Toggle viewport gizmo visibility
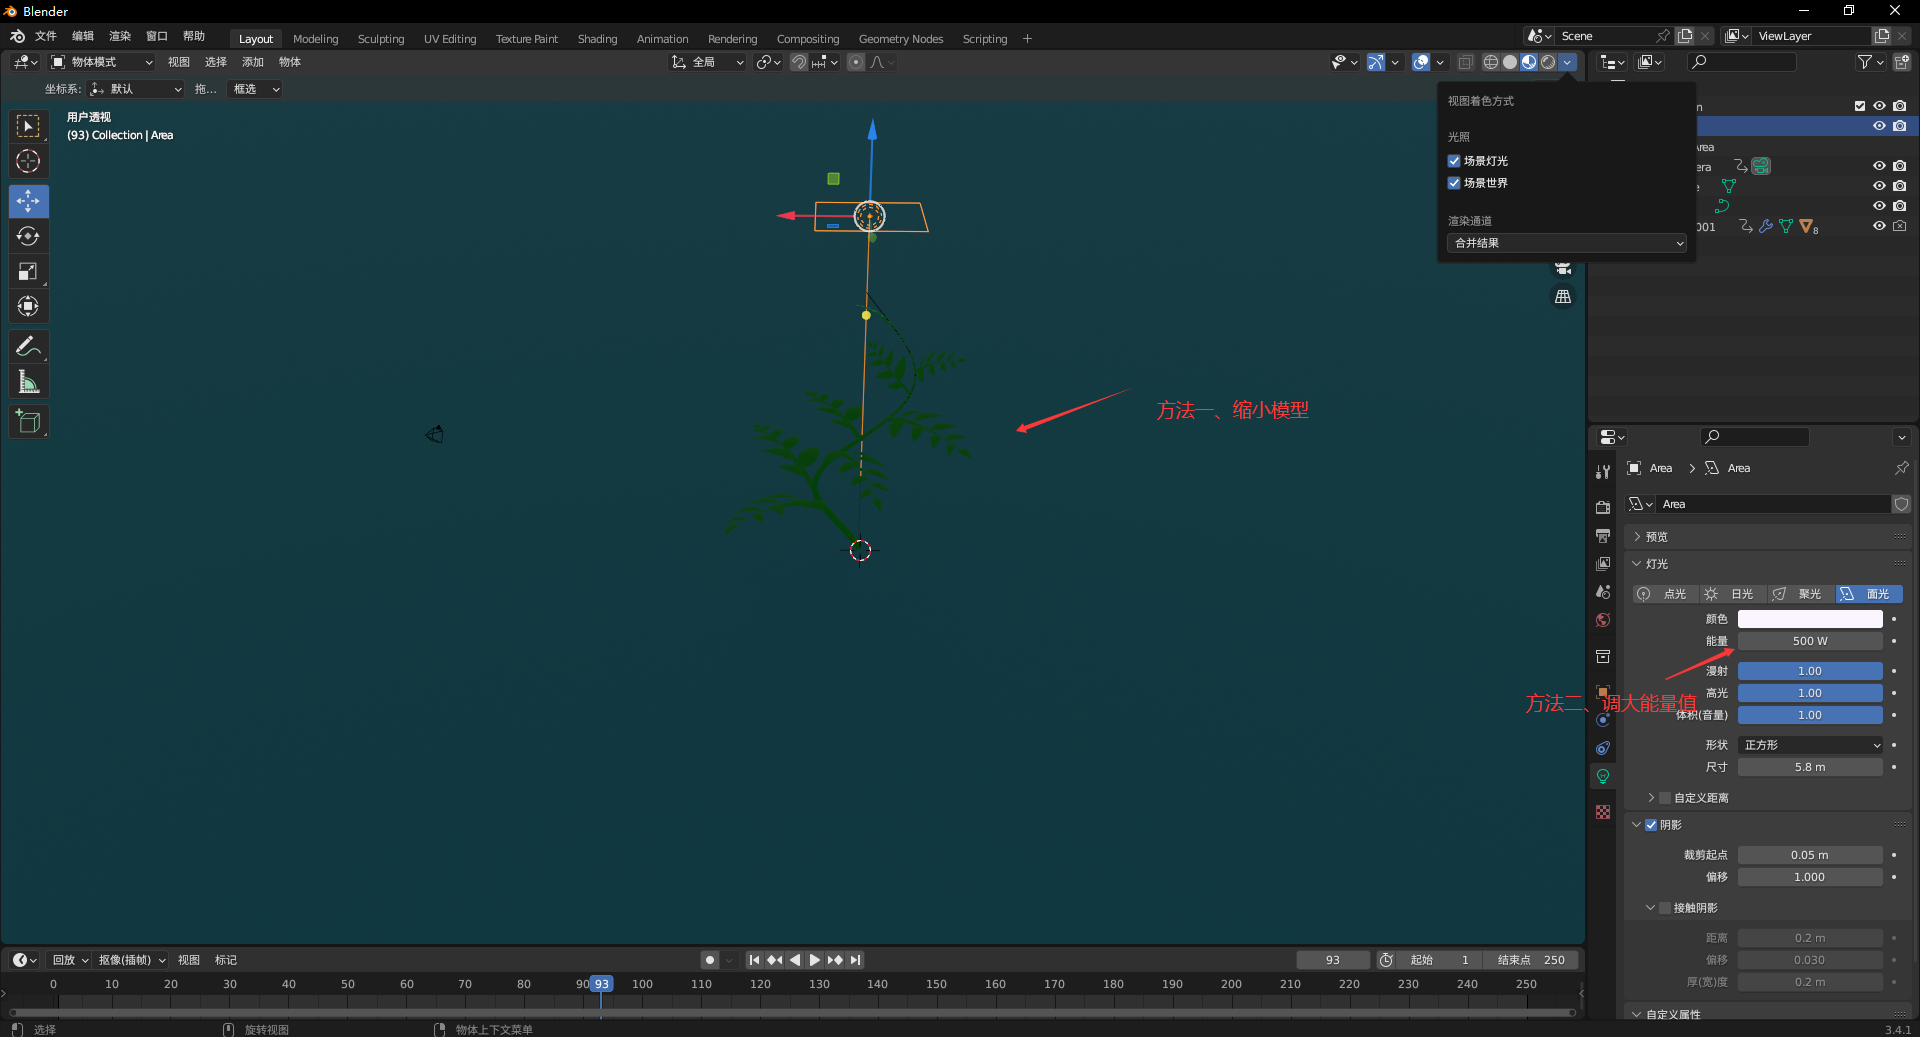Image resolution: width=1920 pixels, height=1037 pixels. pyautogui.click(x=1377, y=62)
